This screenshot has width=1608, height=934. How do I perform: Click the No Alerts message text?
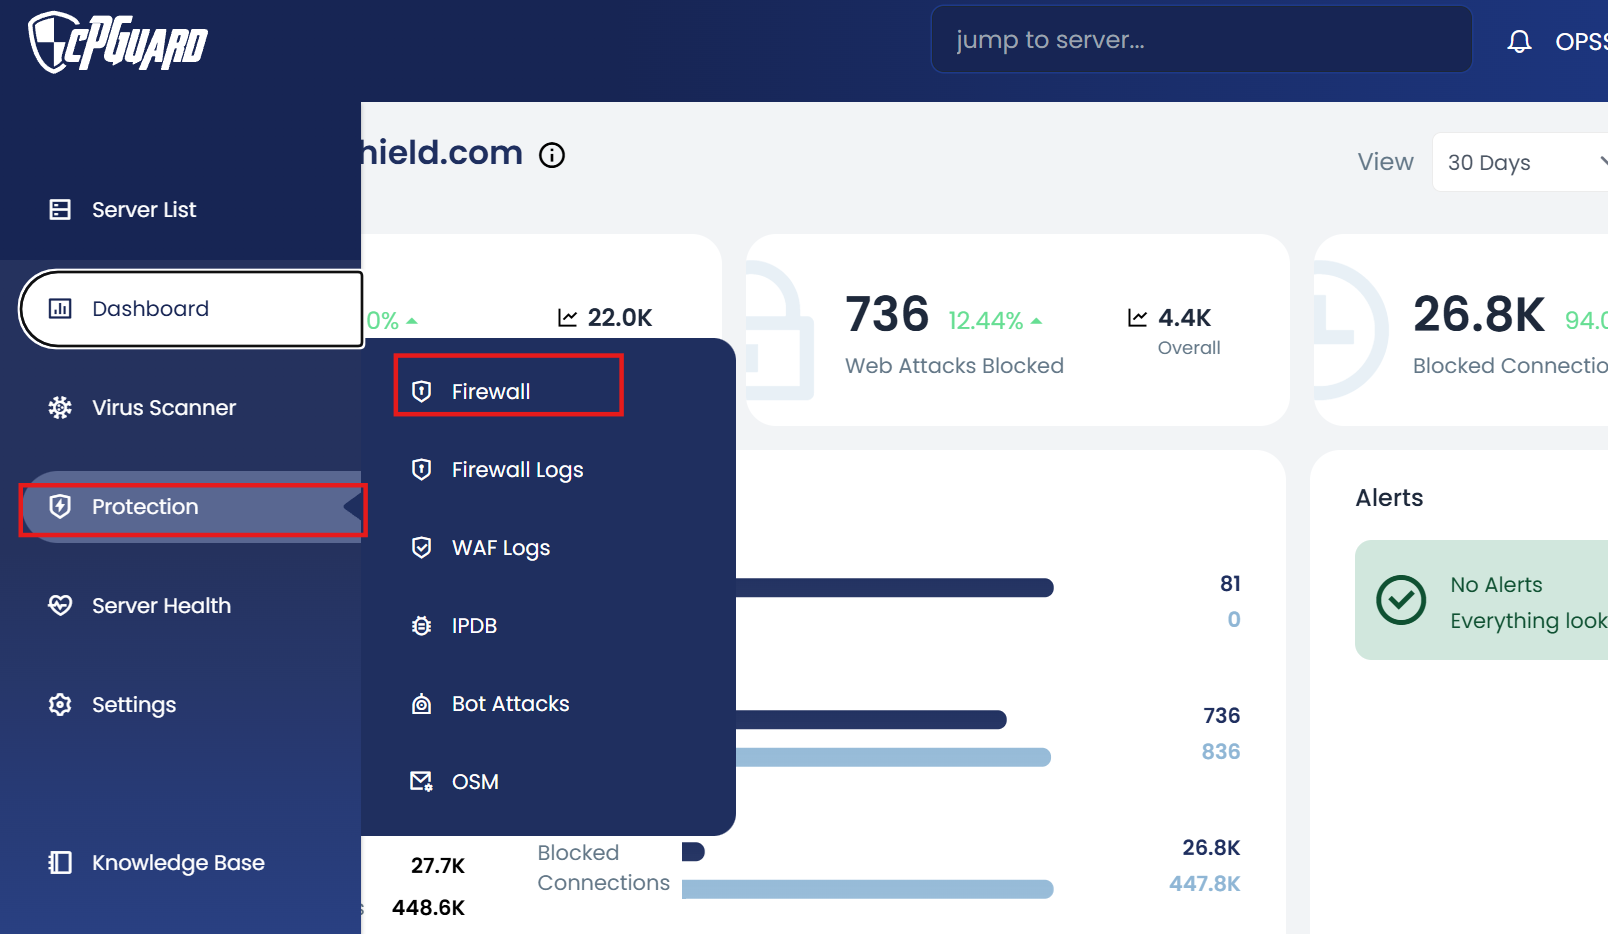point(1496,585)
